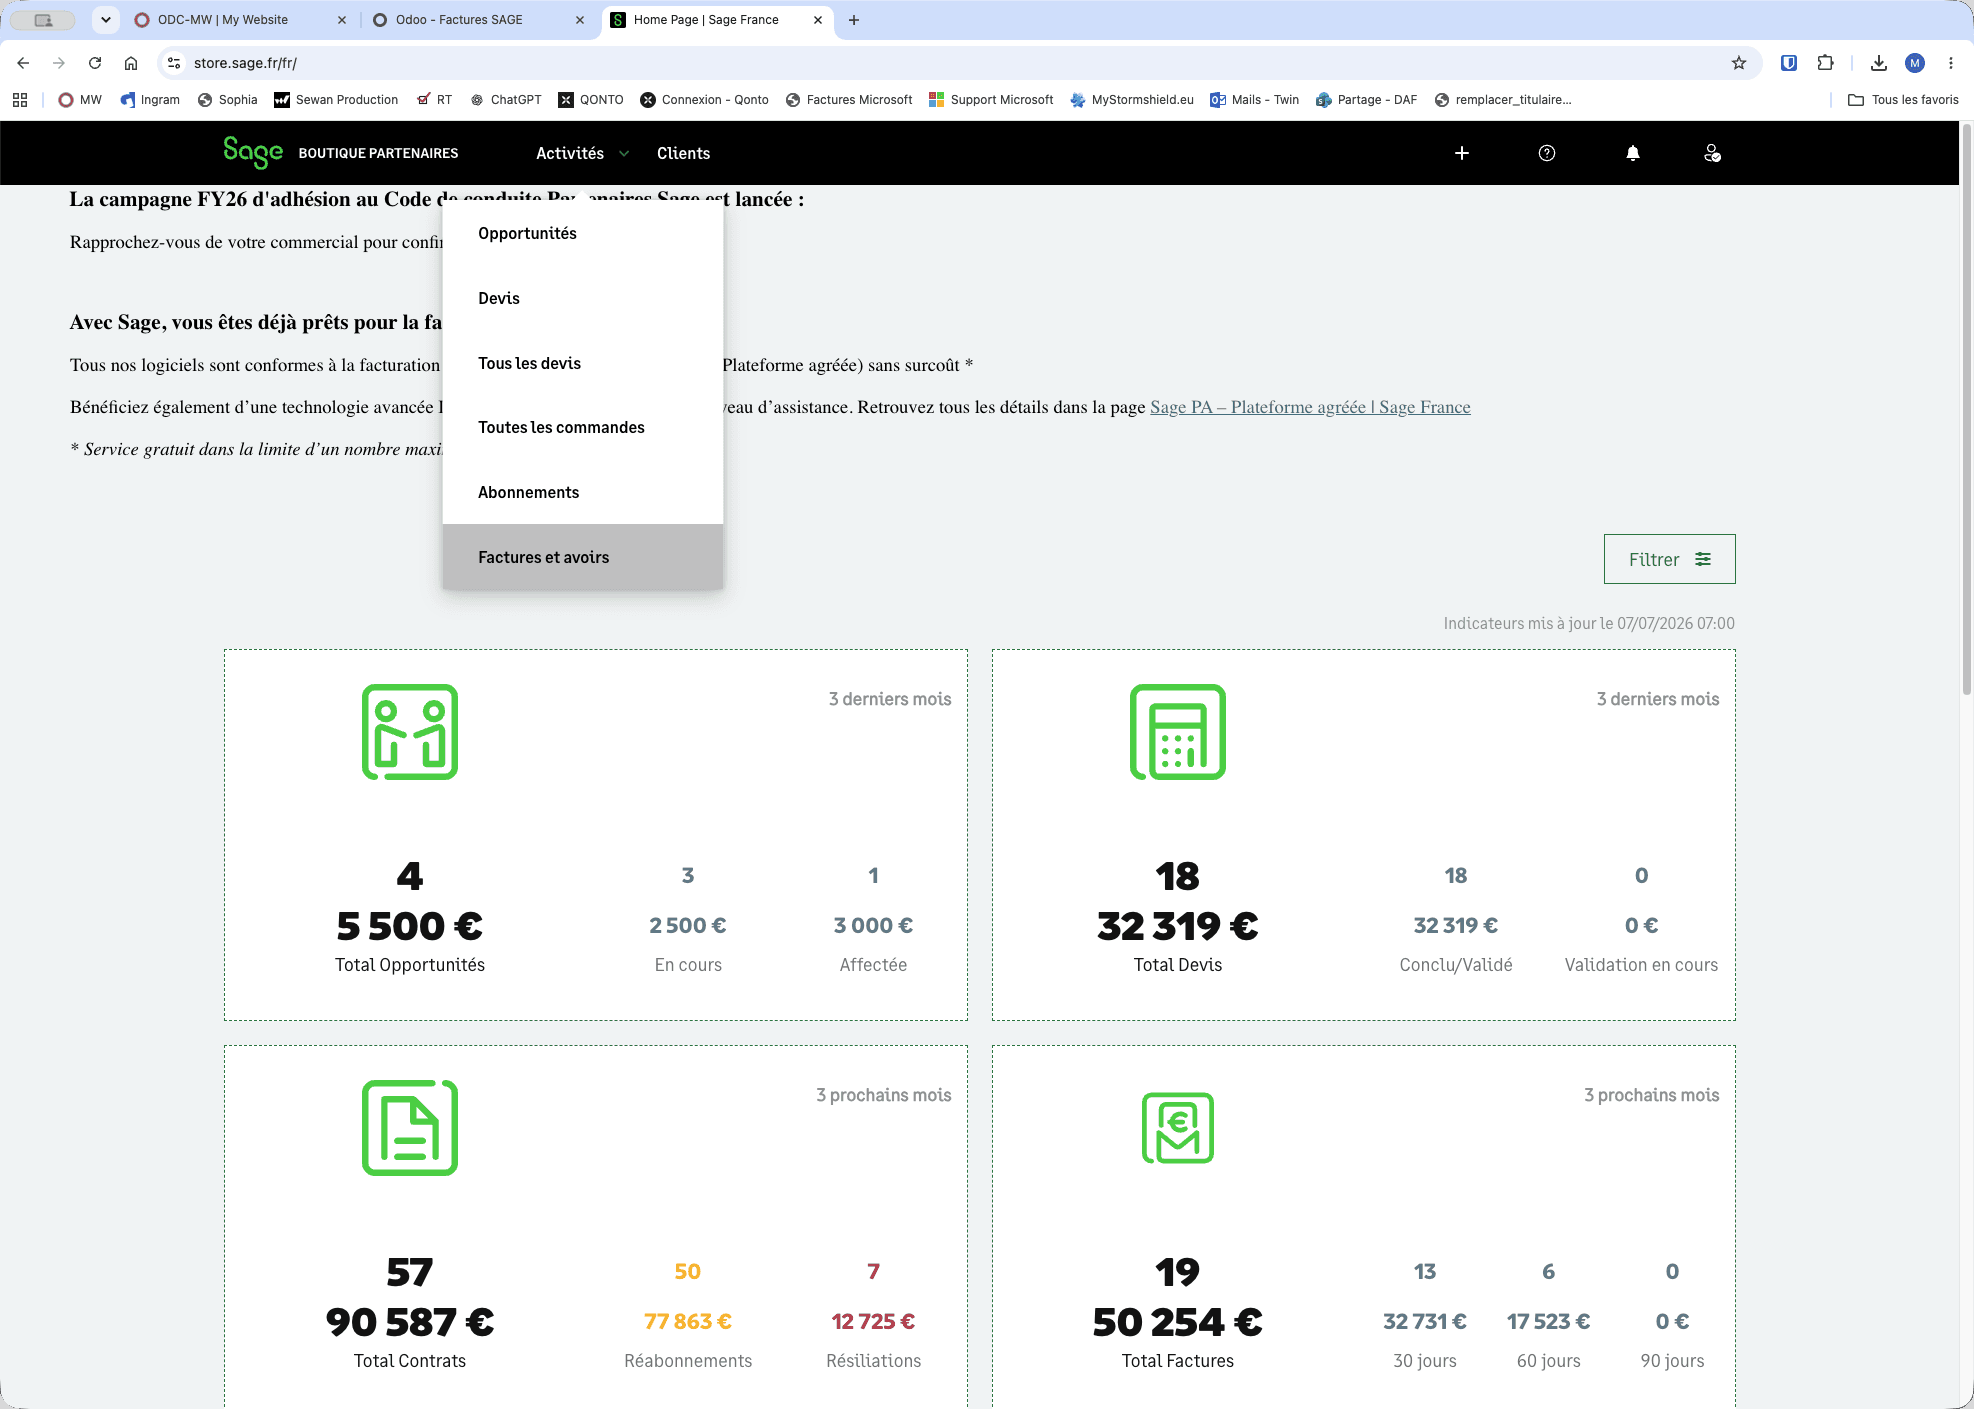
Task: Click the Total Devis calculator icon
Action: 1178,732
